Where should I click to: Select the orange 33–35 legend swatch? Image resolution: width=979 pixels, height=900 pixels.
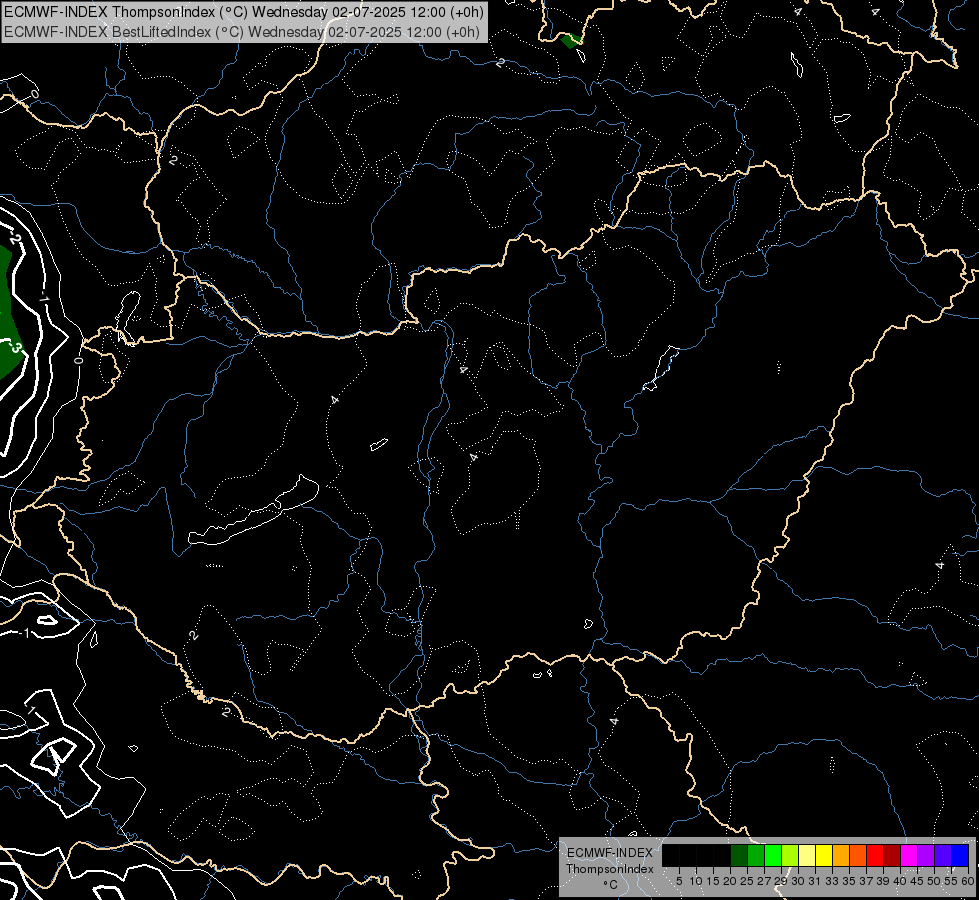841,856
